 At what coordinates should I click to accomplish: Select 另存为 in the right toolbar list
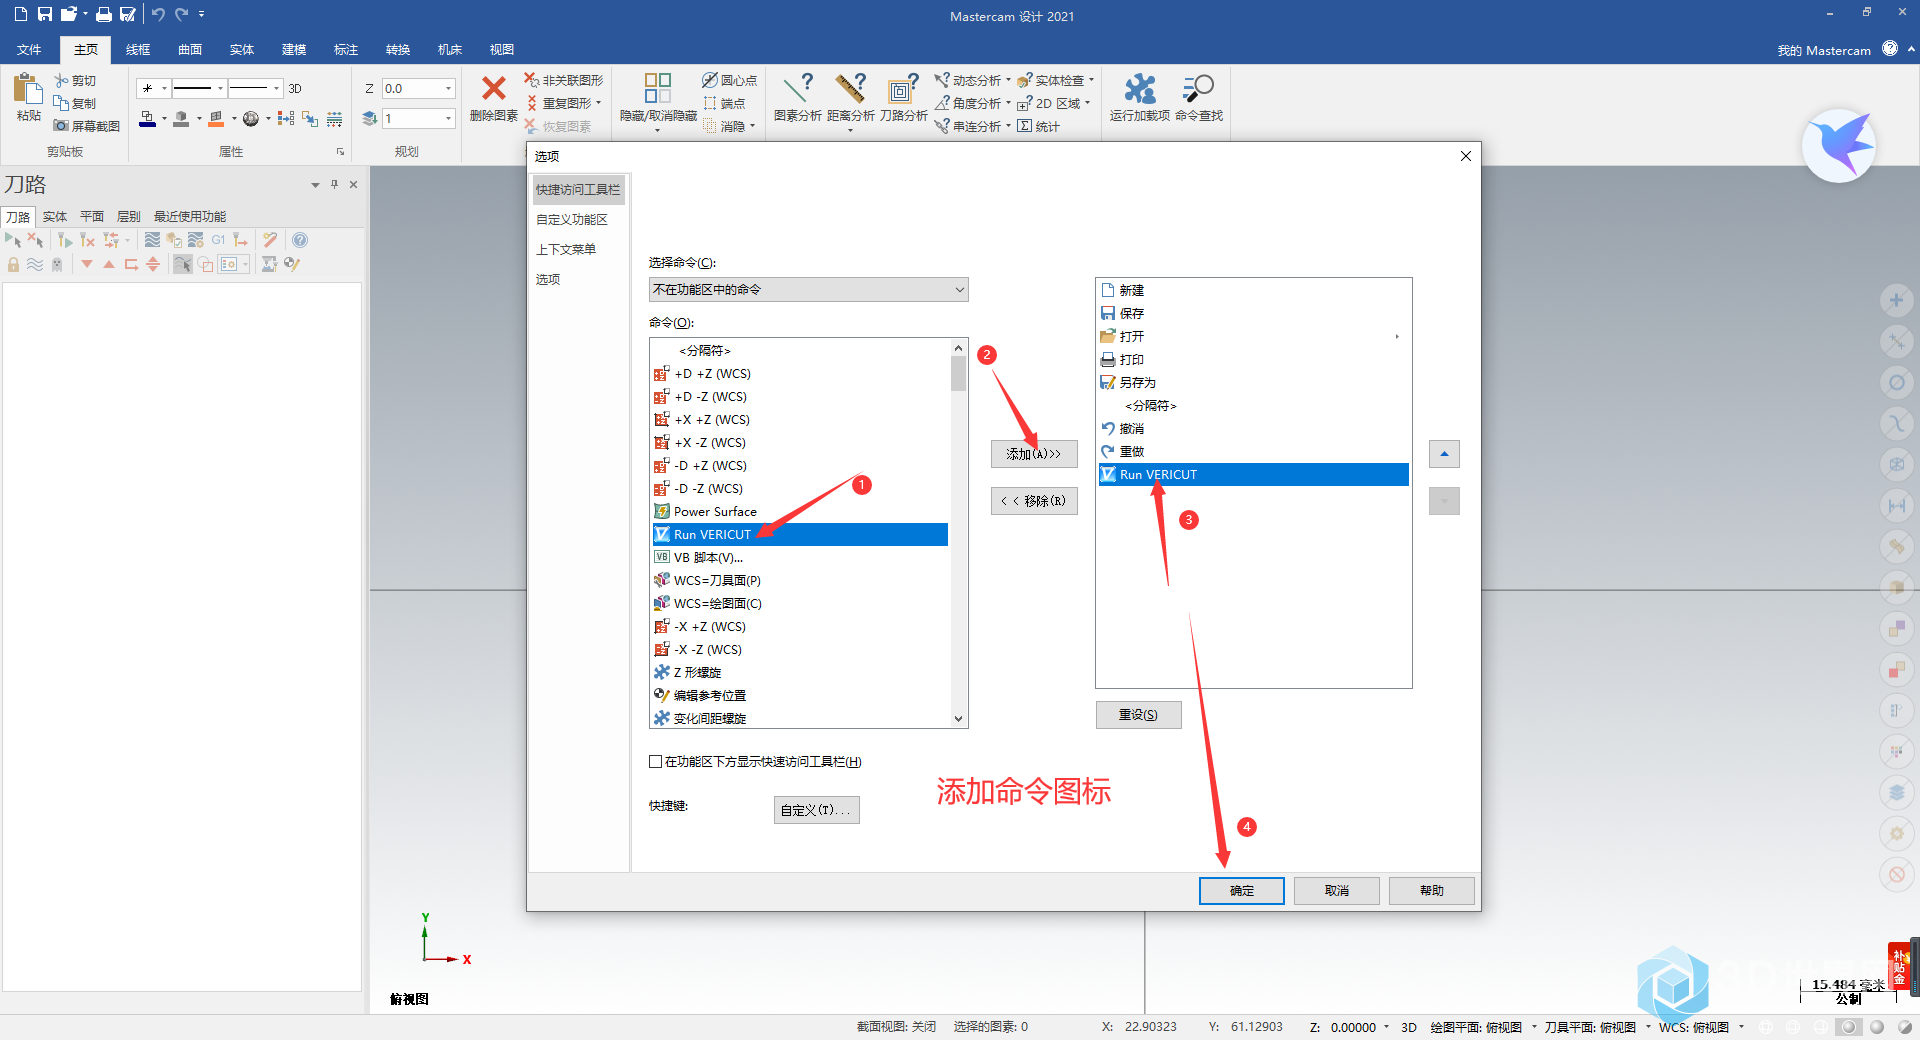[1253, 383]
